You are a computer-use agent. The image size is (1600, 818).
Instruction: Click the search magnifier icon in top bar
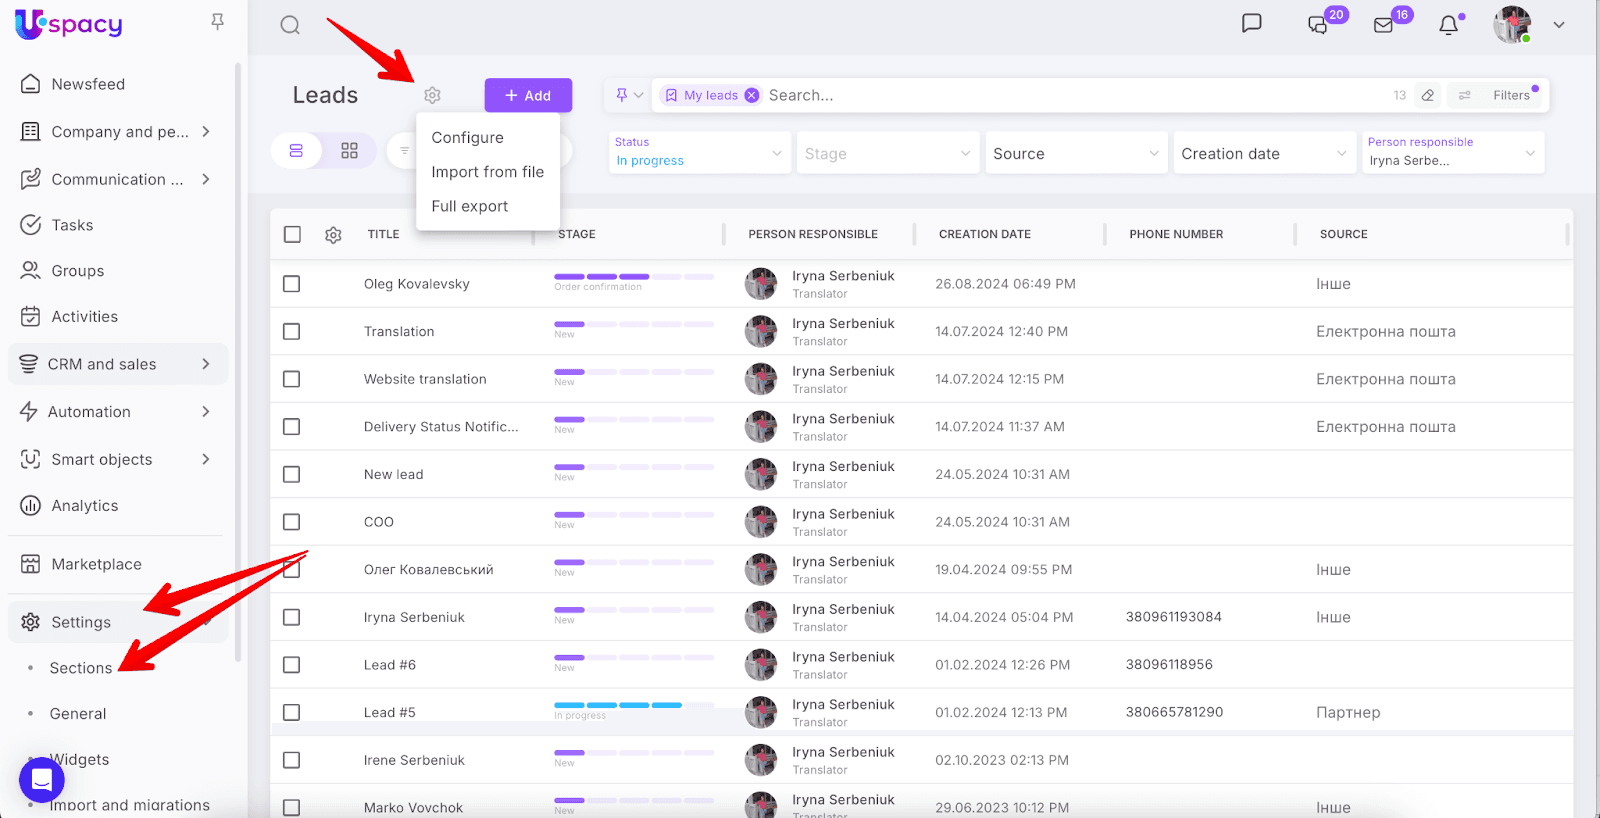point(290,25)
